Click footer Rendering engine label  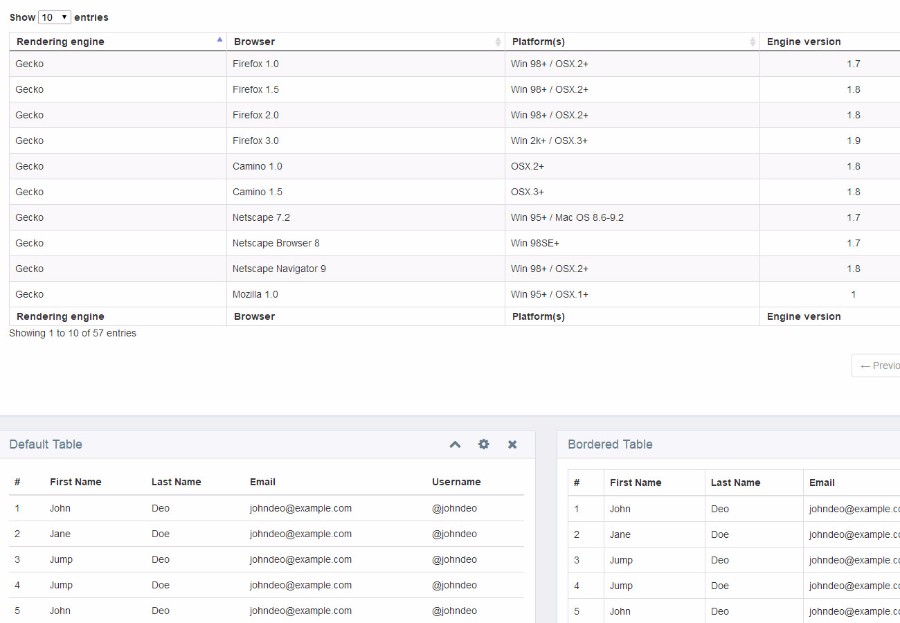(60, 316)
